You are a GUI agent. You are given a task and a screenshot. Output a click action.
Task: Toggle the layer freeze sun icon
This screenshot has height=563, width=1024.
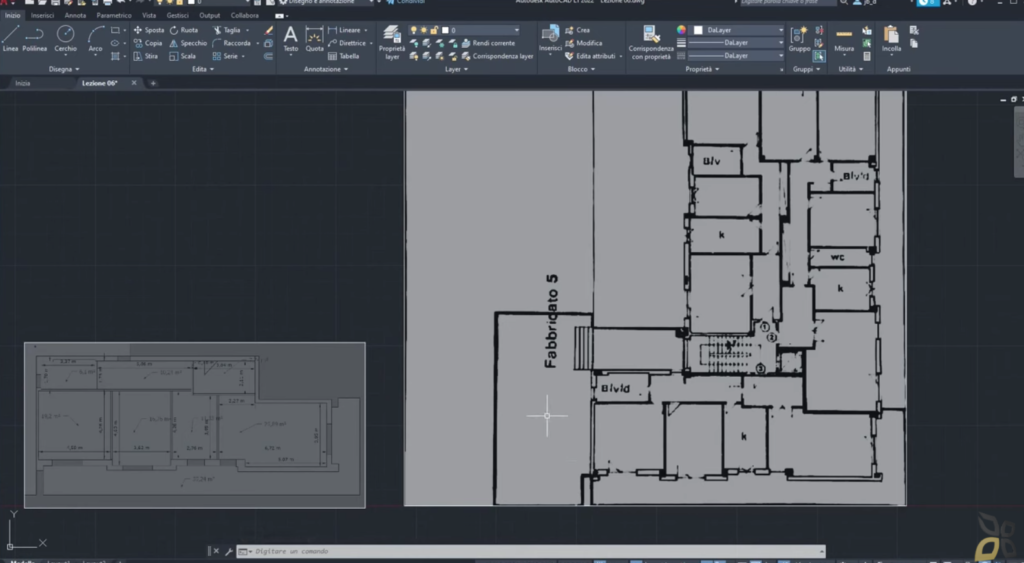[423, 30]
